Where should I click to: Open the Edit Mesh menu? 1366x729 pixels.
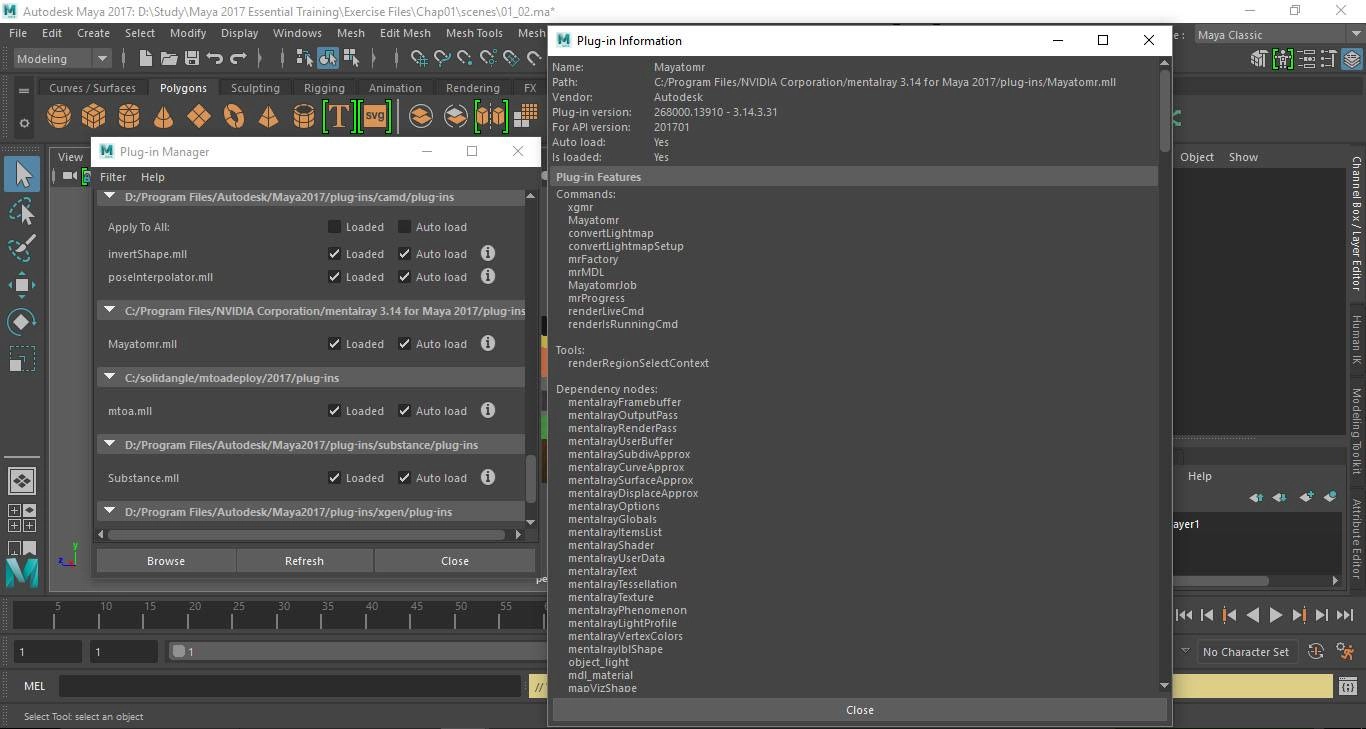(405, 33)
